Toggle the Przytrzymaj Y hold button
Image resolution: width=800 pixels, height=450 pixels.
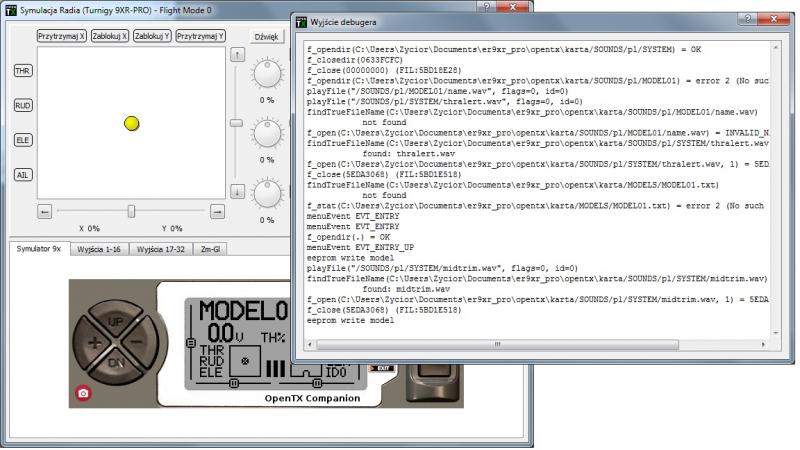coord(200,36)
